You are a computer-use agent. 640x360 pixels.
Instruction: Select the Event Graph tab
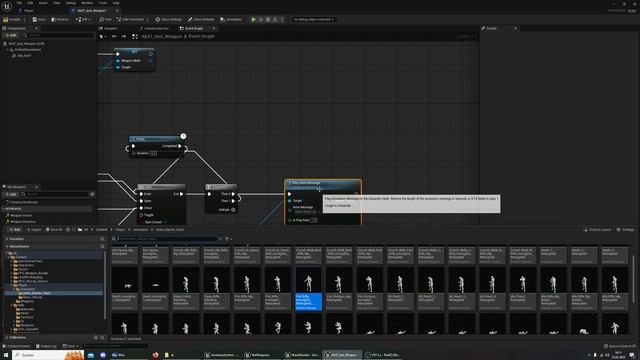point(194,28)
